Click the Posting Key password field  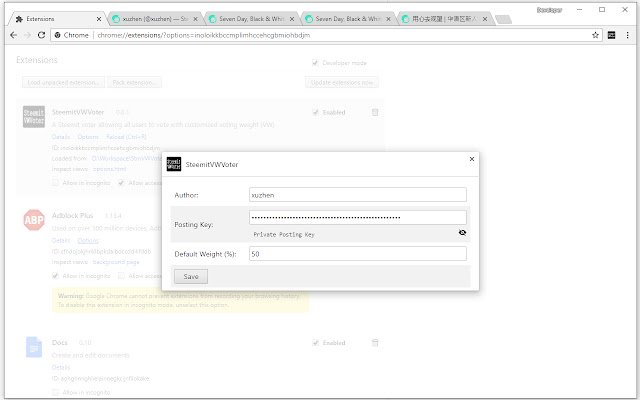coord(358,217)
